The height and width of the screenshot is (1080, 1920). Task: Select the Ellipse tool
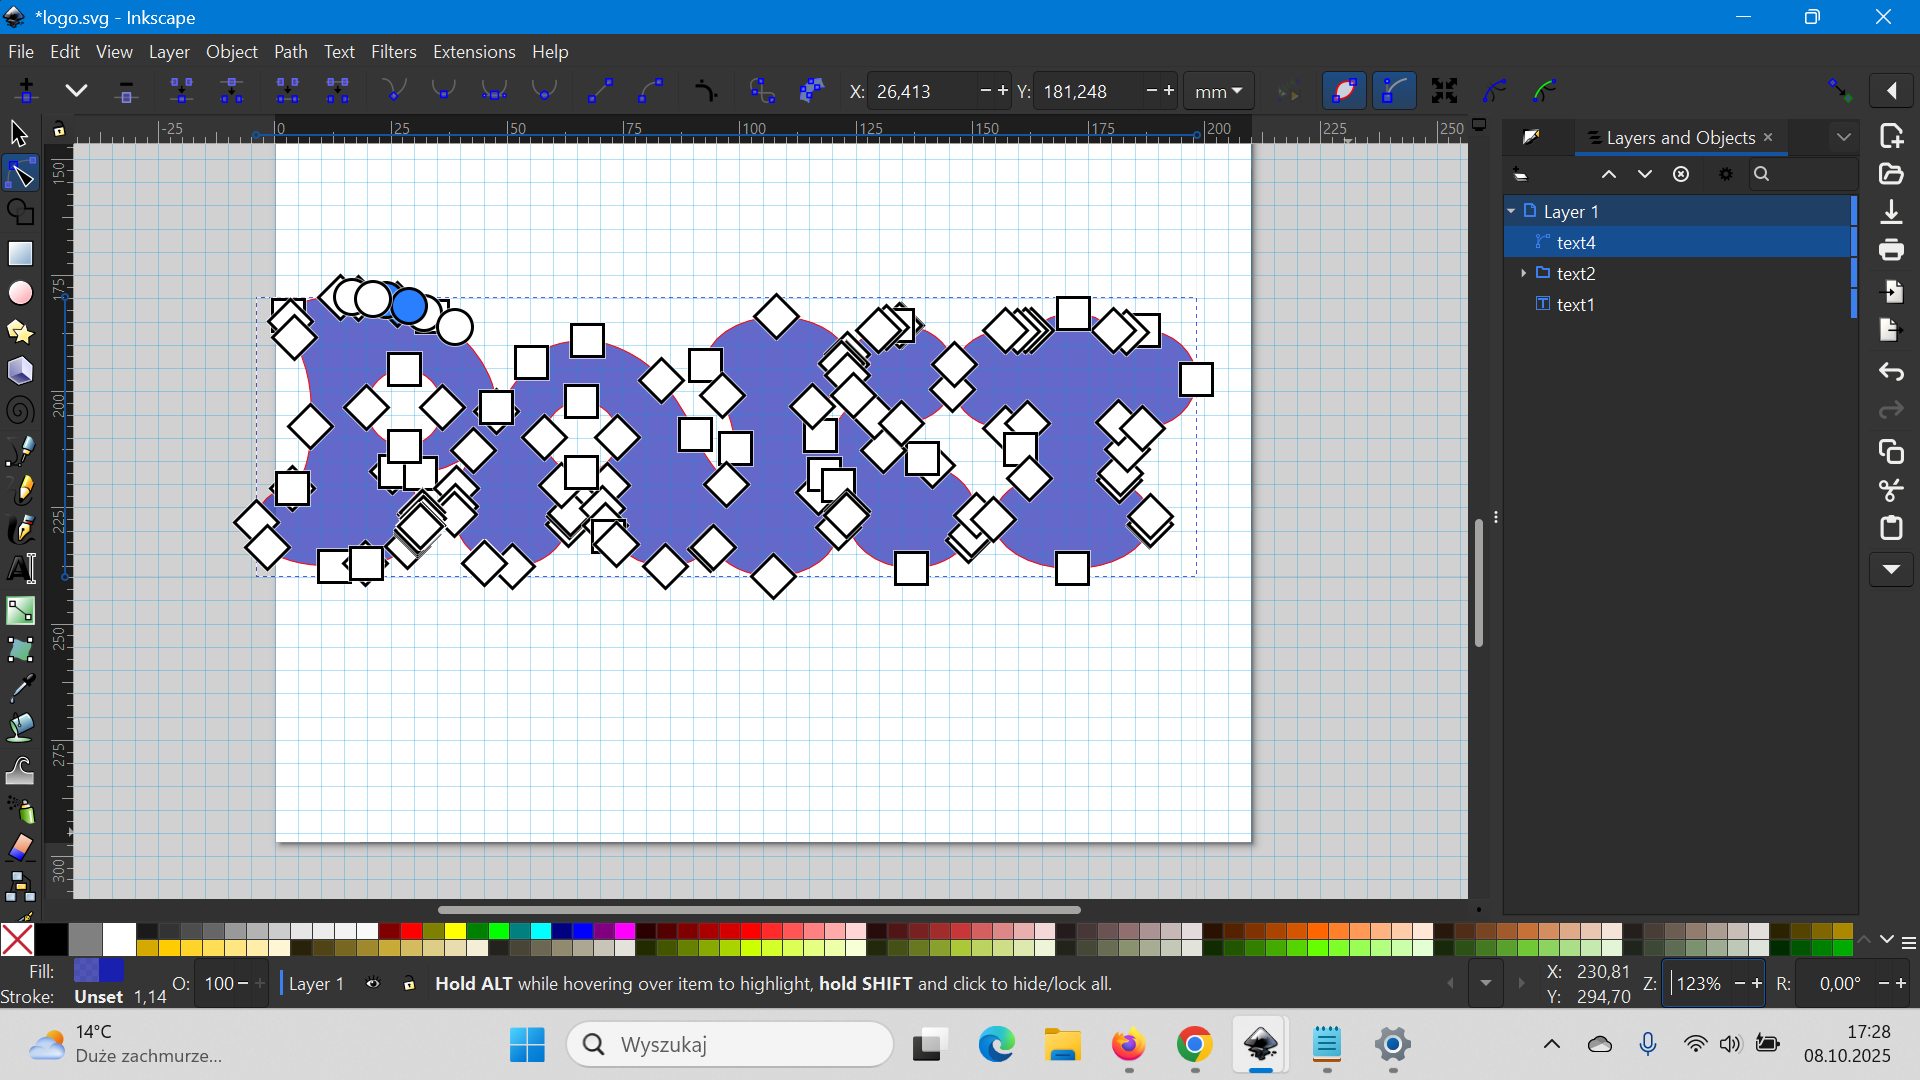tap(20, 292)
